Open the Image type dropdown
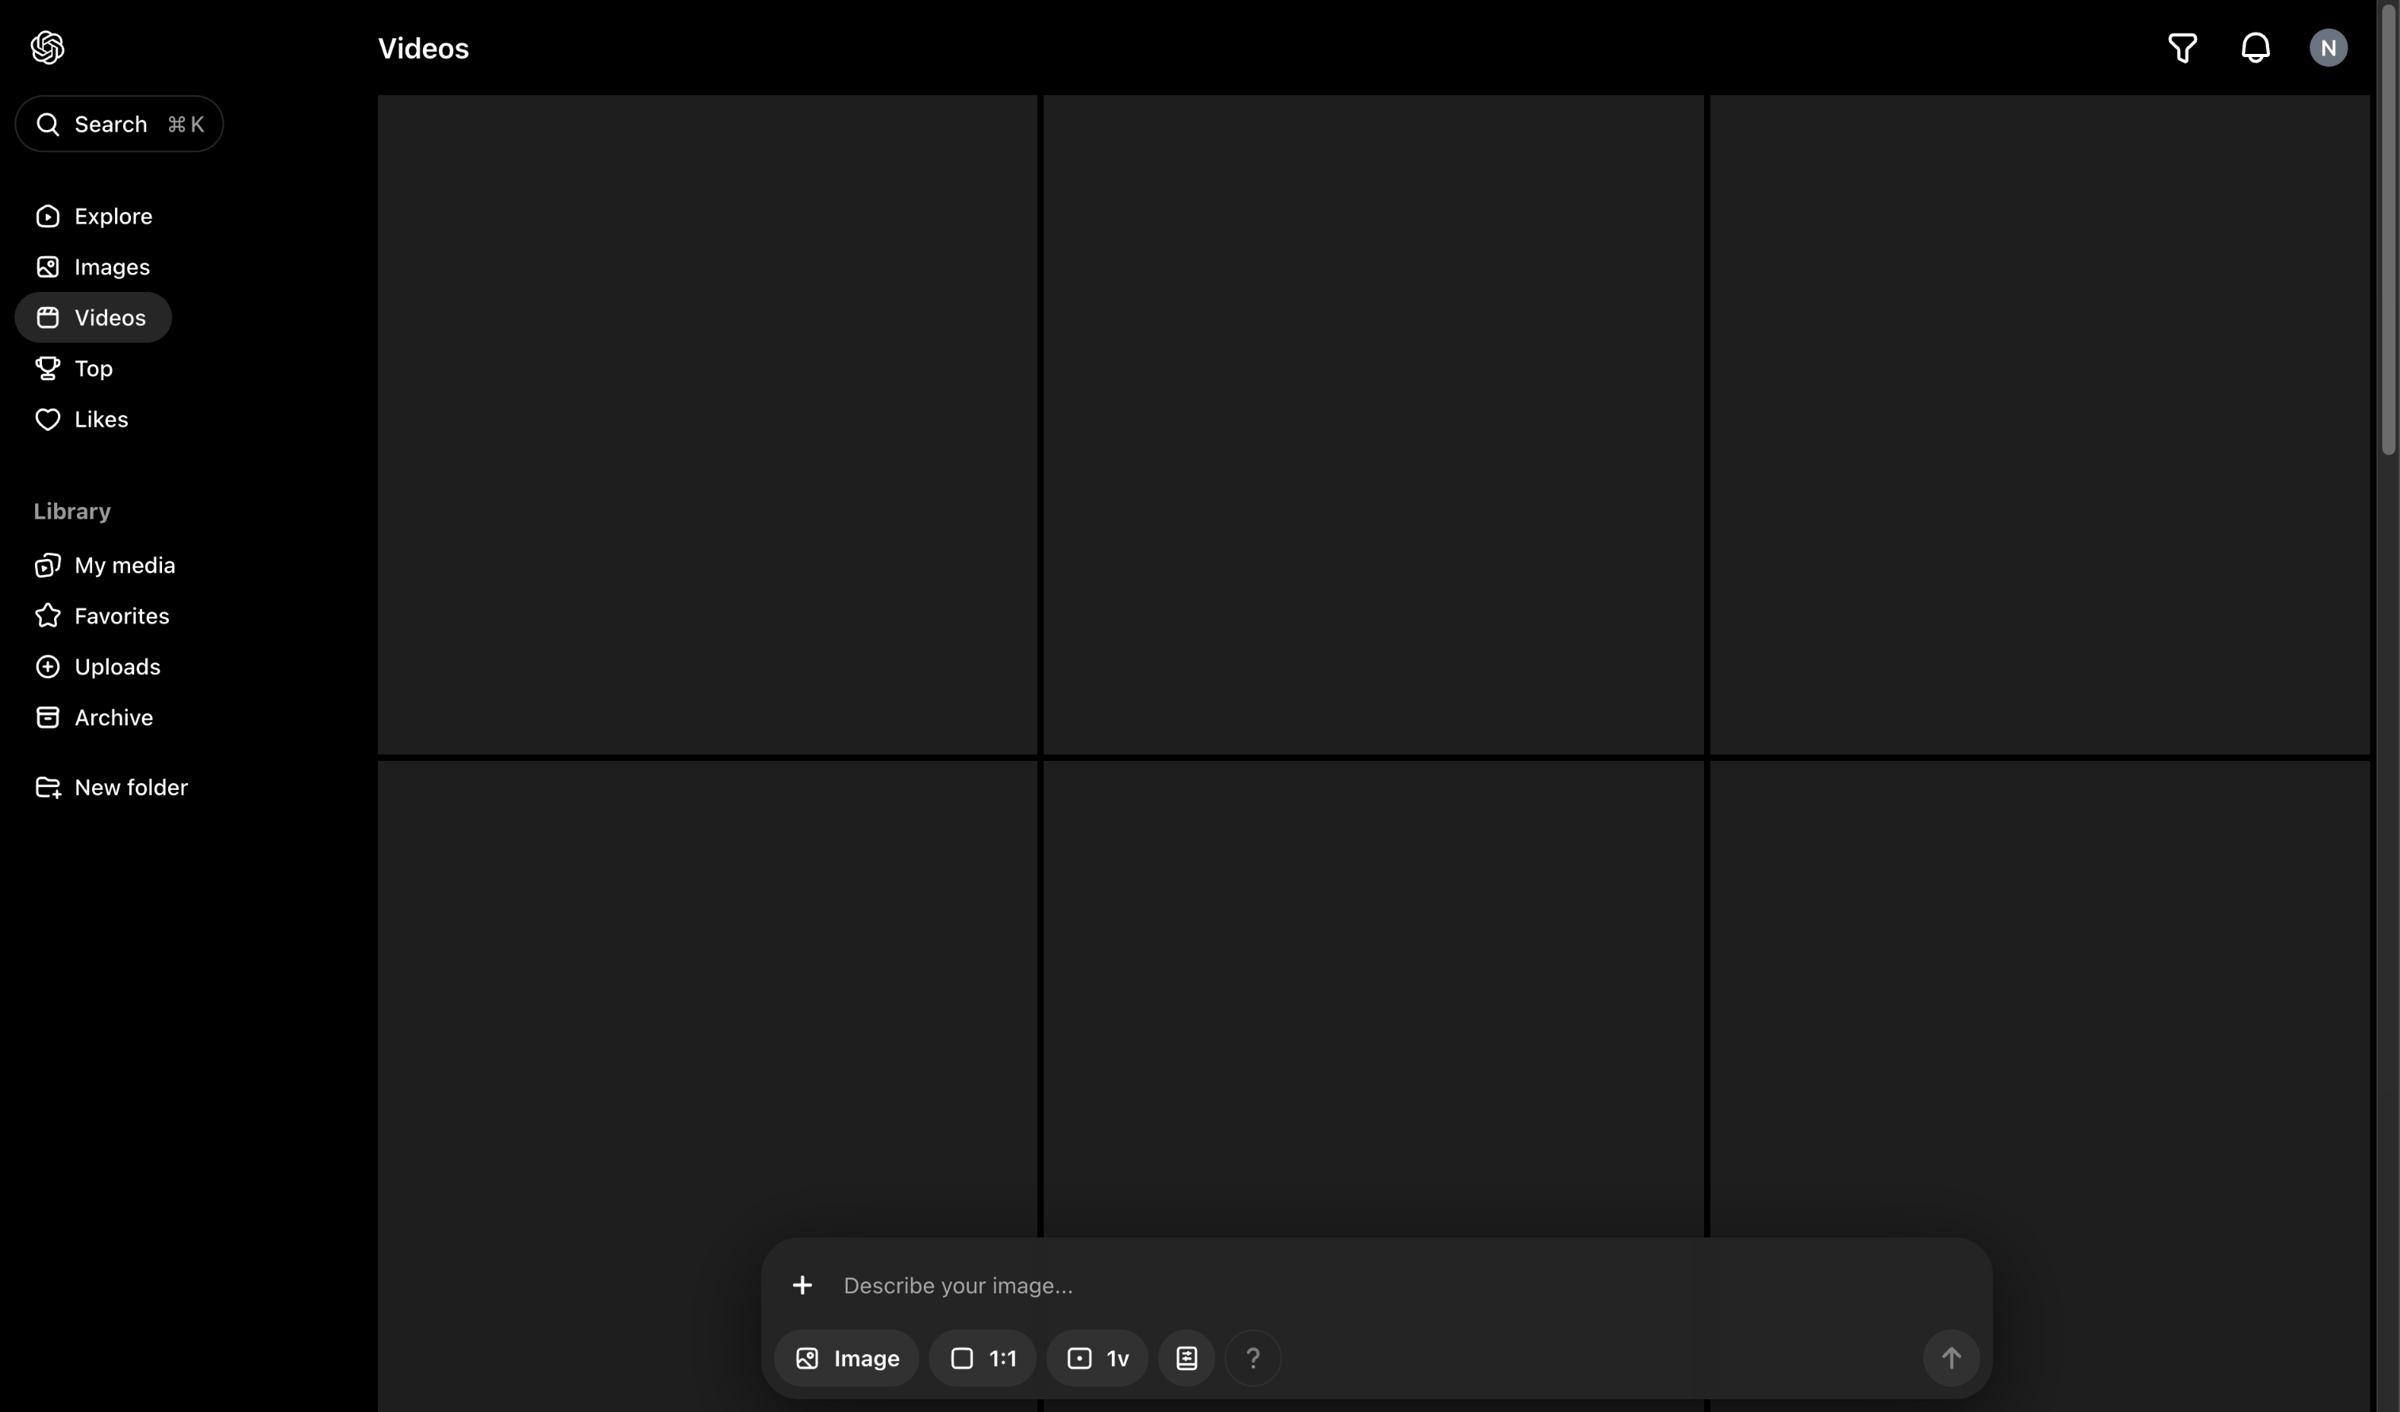Image resolution: width=2400 pixels, height=1412 pixels. 847,1358
